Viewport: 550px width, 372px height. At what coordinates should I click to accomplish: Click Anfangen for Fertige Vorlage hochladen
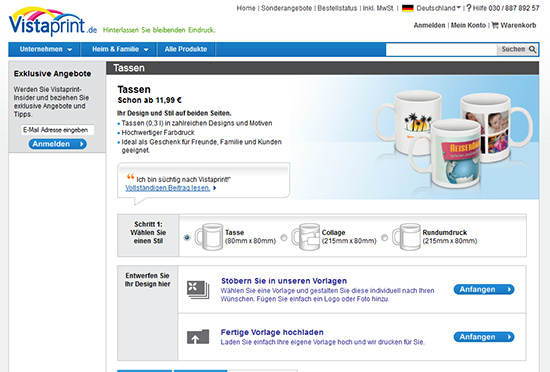tap(484, 337)
